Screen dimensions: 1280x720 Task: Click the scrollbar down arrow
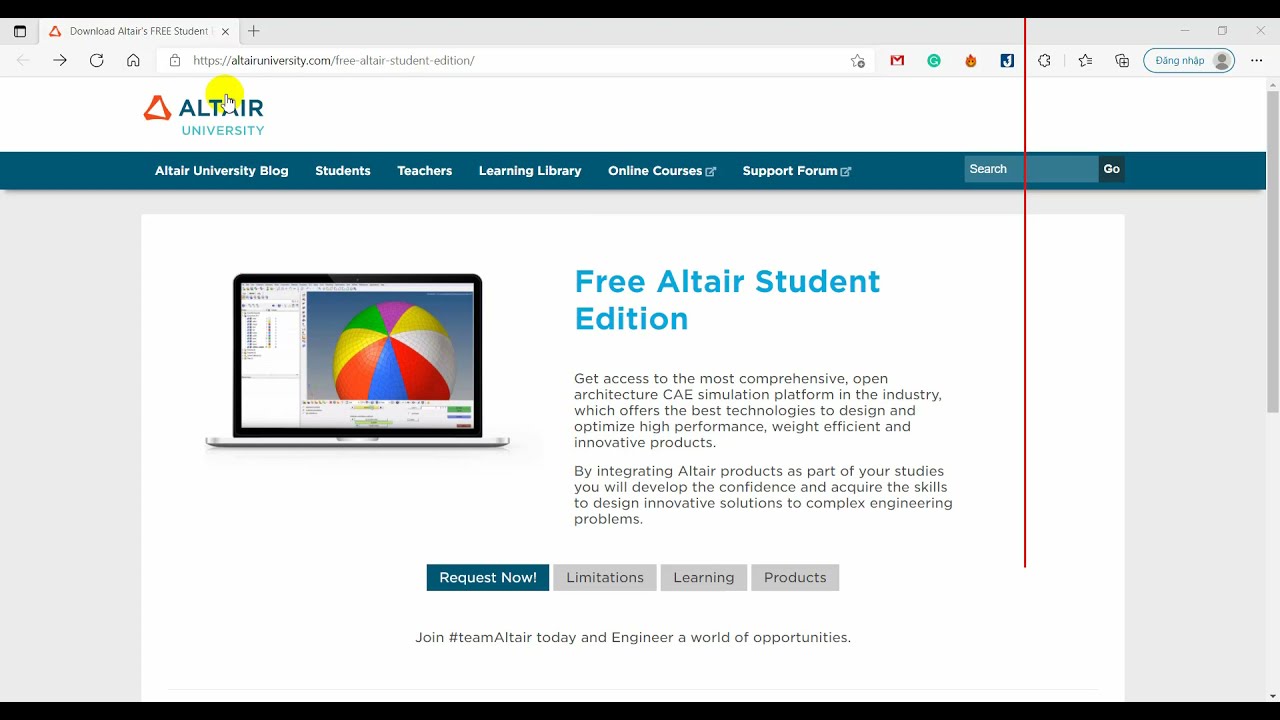coord(1273,696)
